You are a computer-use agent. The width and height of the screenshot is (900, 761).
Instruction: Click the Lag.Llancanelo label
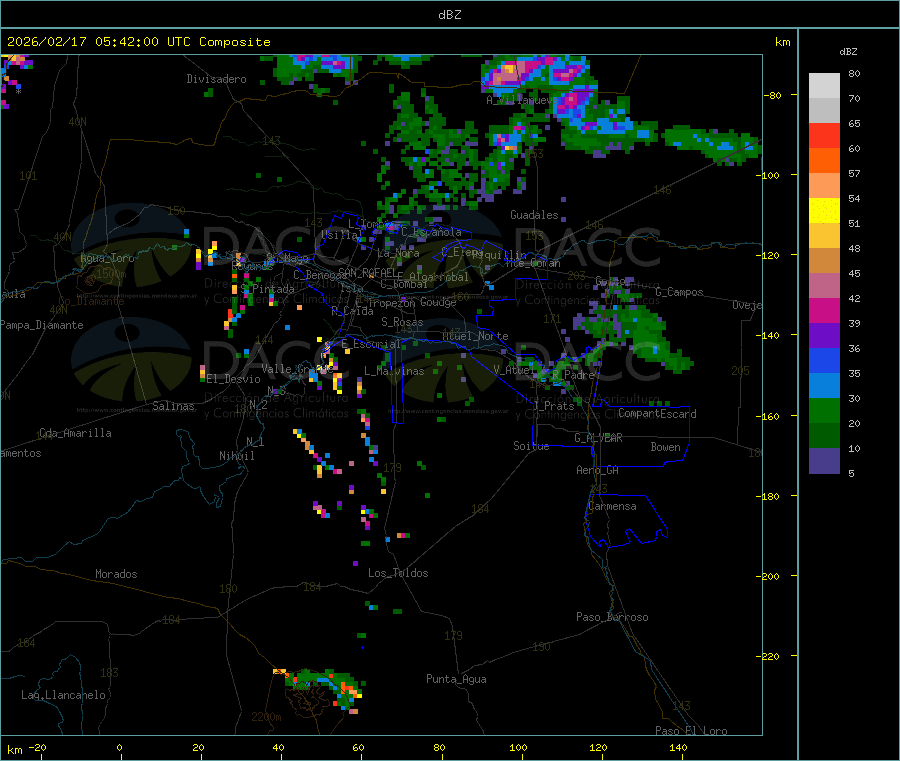pos(63,695)
